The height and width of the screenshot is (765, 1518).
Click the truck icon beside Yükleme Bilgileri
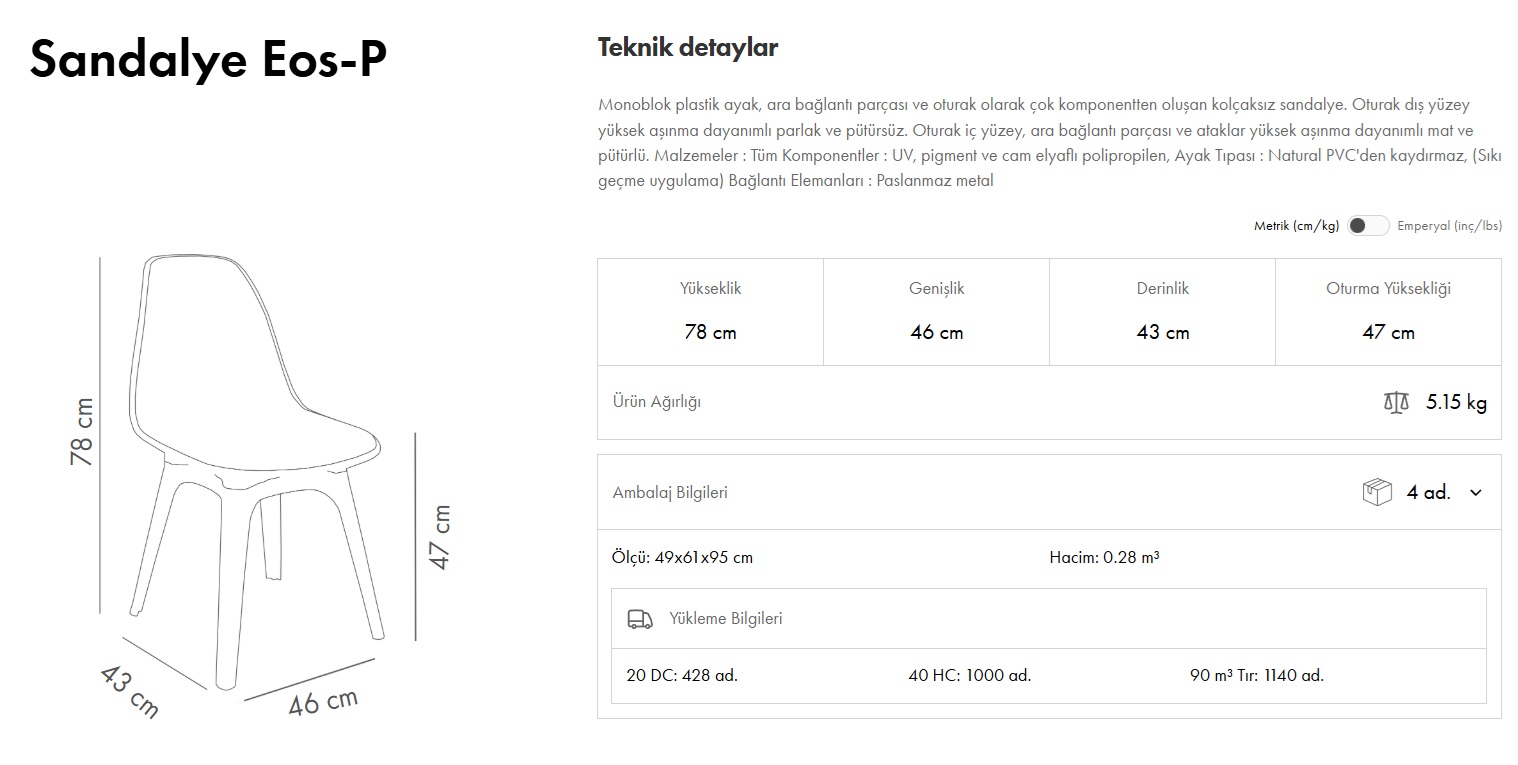click(x=640, y=619)
